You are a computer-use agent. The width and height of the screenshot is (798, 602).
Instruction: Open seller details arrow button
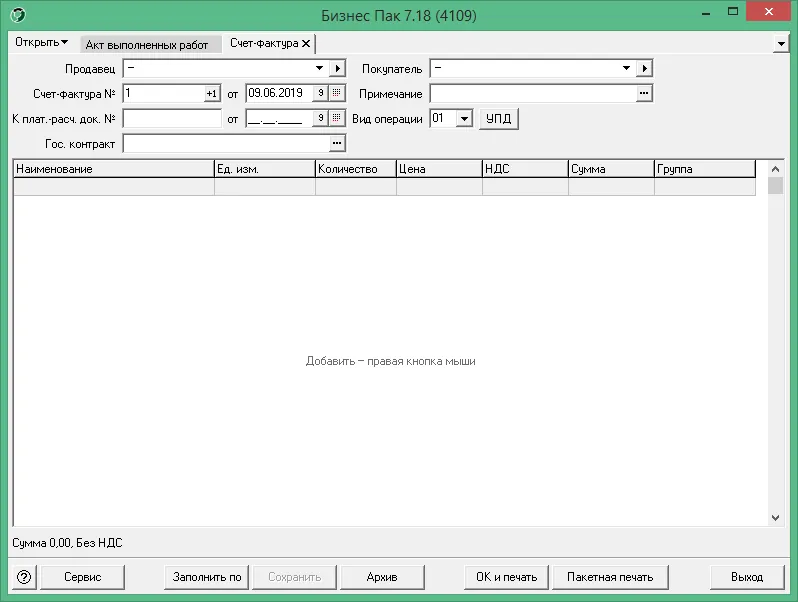337,68
